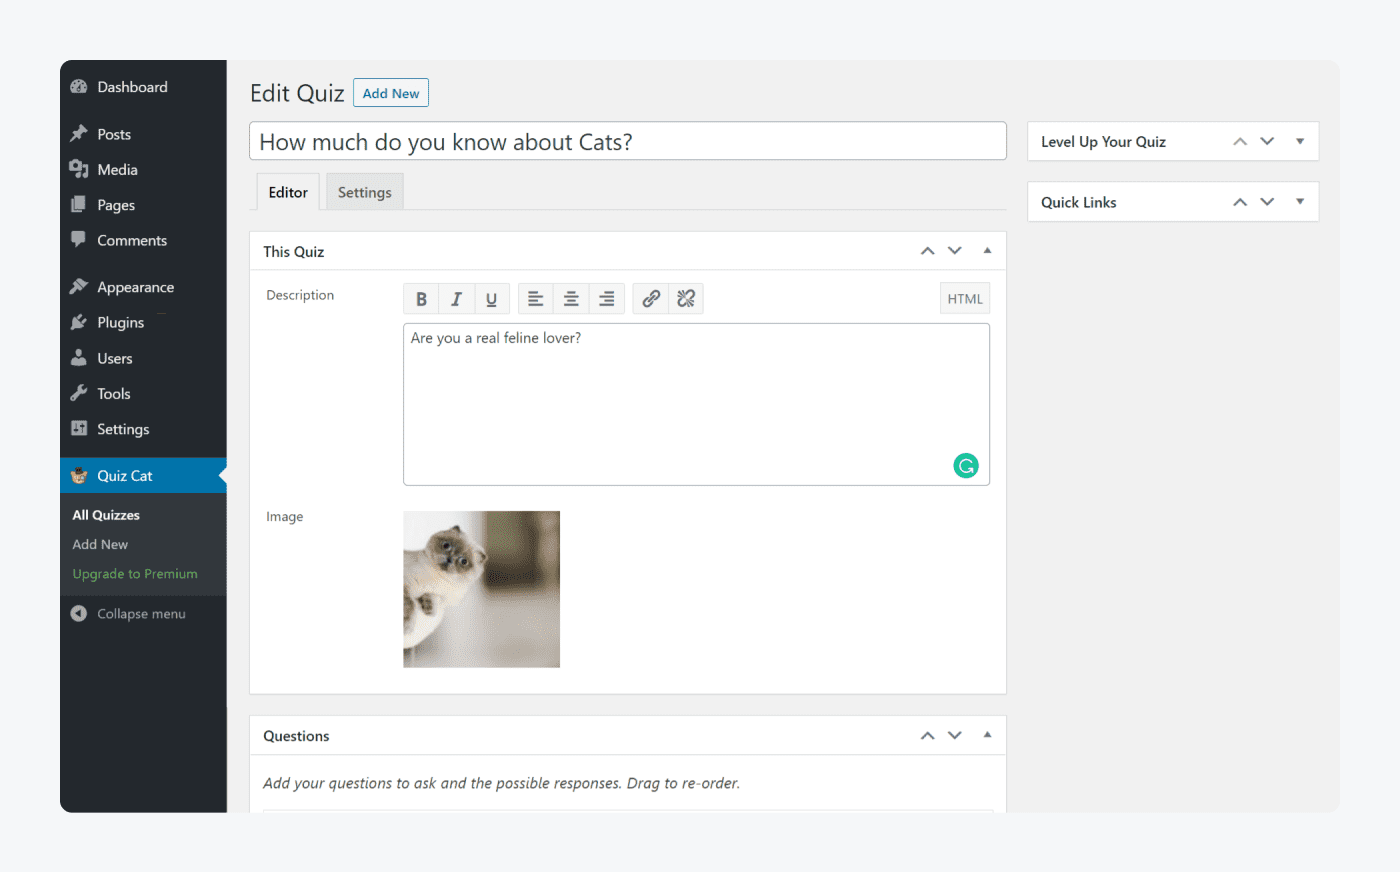Follow the Upgrade to Premium link
This screenshot has height=872, width=1400.
[x=135, y=574]
